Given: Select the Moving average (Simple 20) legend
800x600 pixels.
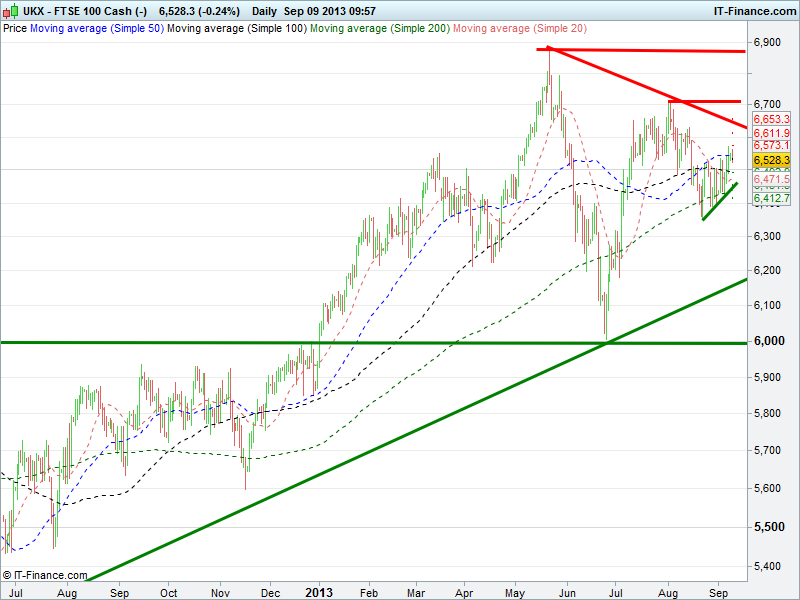Looking at the screenshot, I should click(520, 29).
